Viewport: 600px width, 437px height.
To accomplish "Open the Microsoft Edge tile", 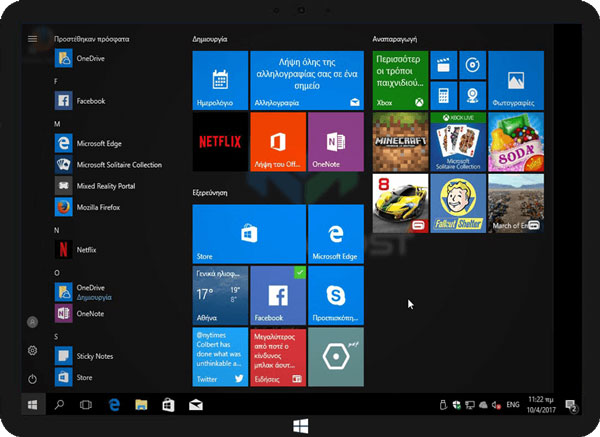I will tap(336, 234).
